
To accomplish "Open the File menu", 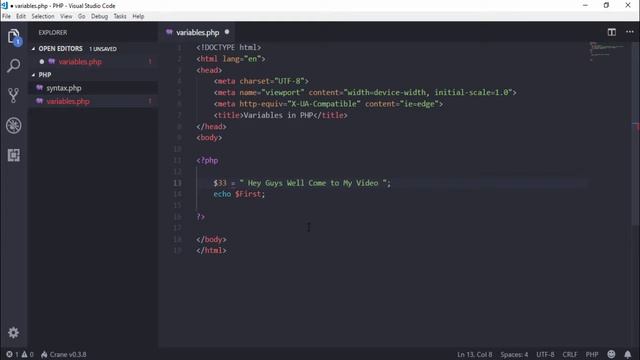I will (x=7, y=16).
